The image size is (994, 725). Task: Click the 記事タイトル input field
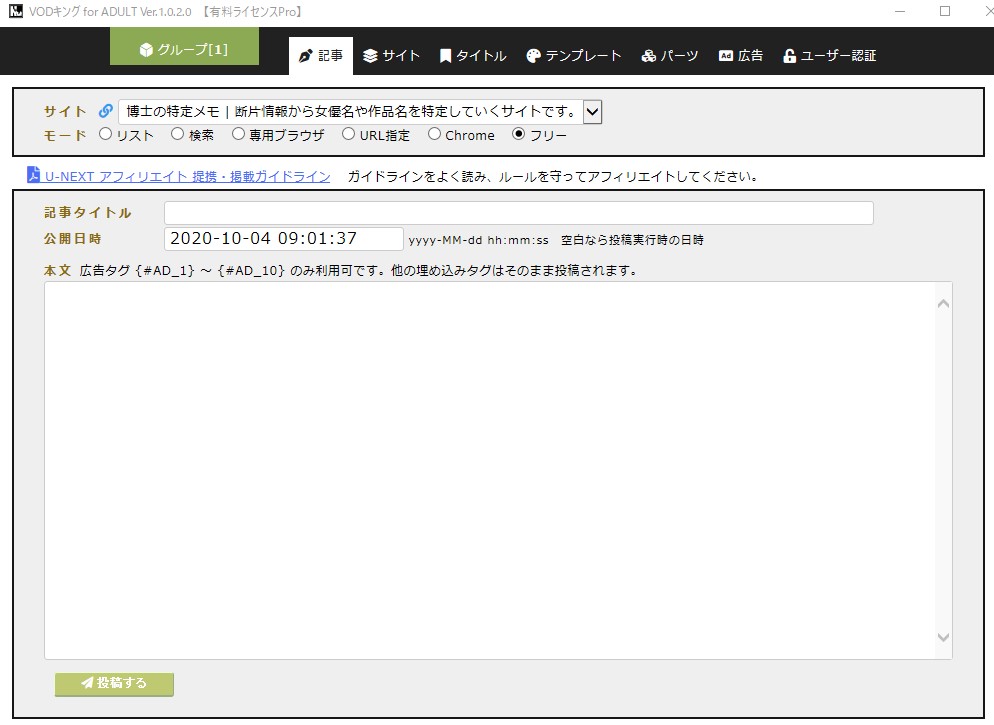click(x=518, y=213)
